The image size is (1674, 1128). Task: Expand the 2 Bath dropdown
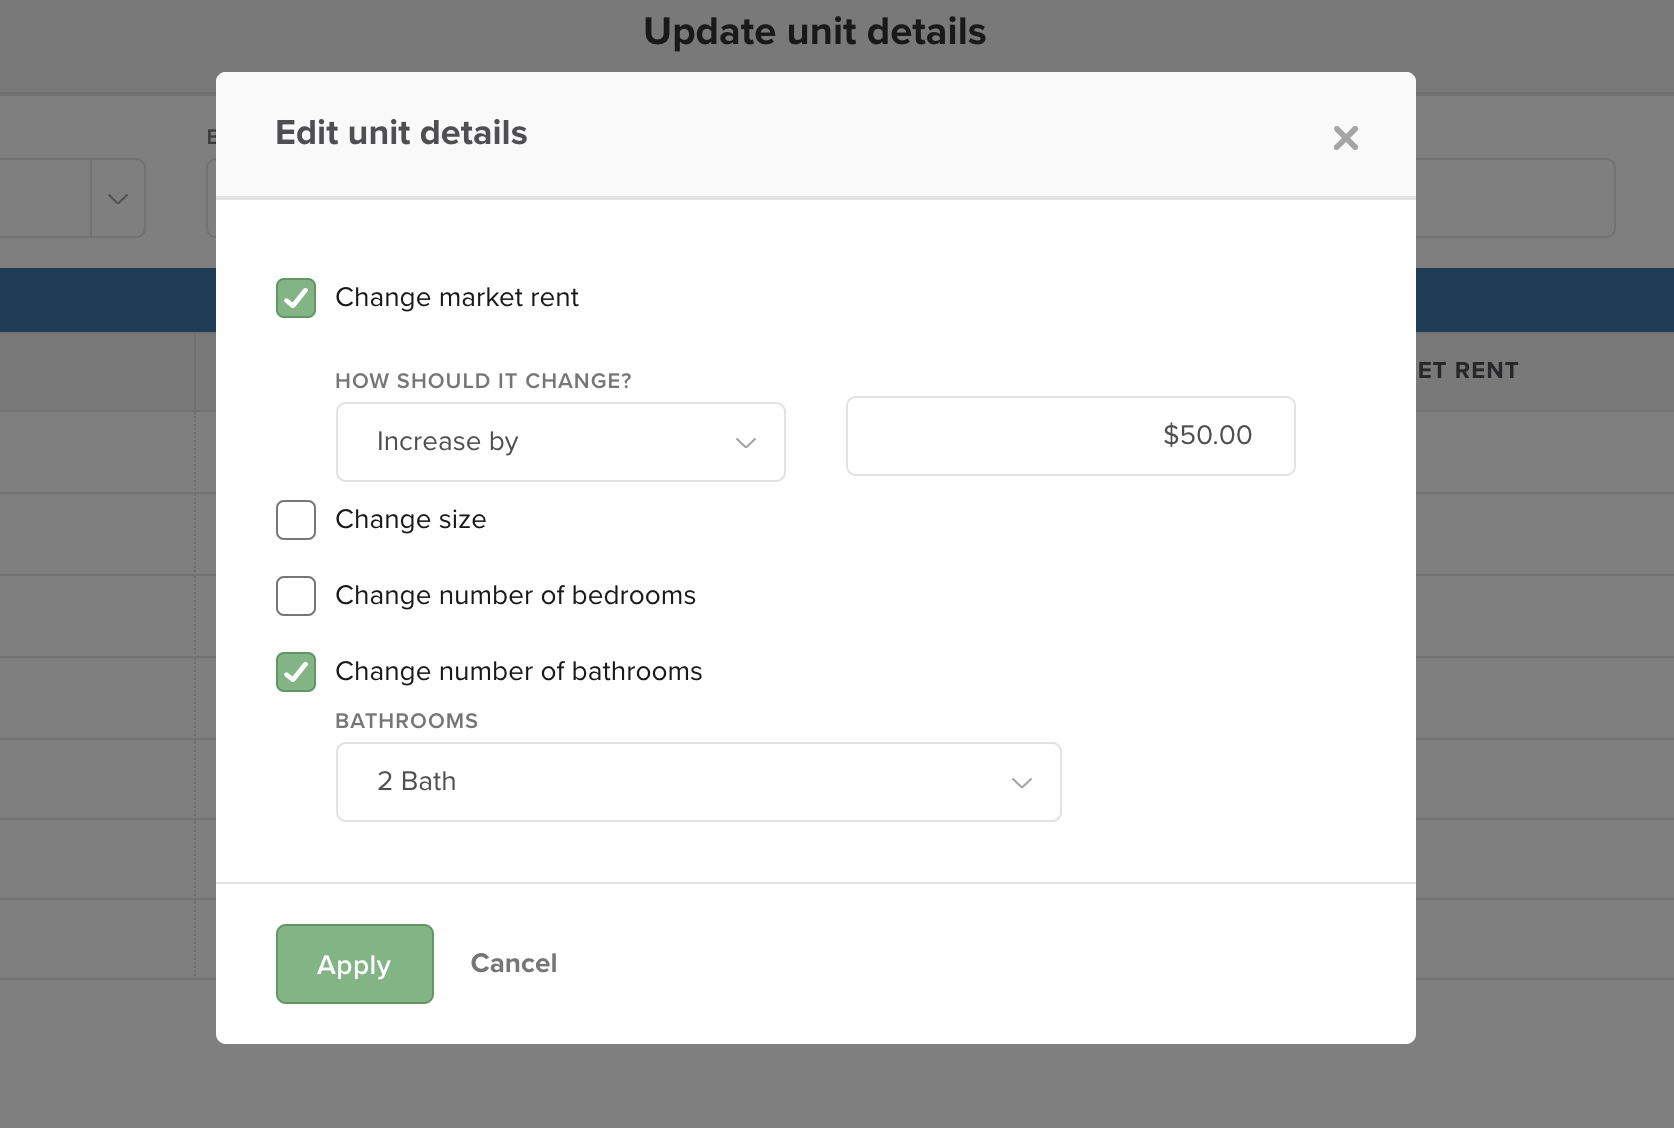pyautogui.click(x=699, y=782)
